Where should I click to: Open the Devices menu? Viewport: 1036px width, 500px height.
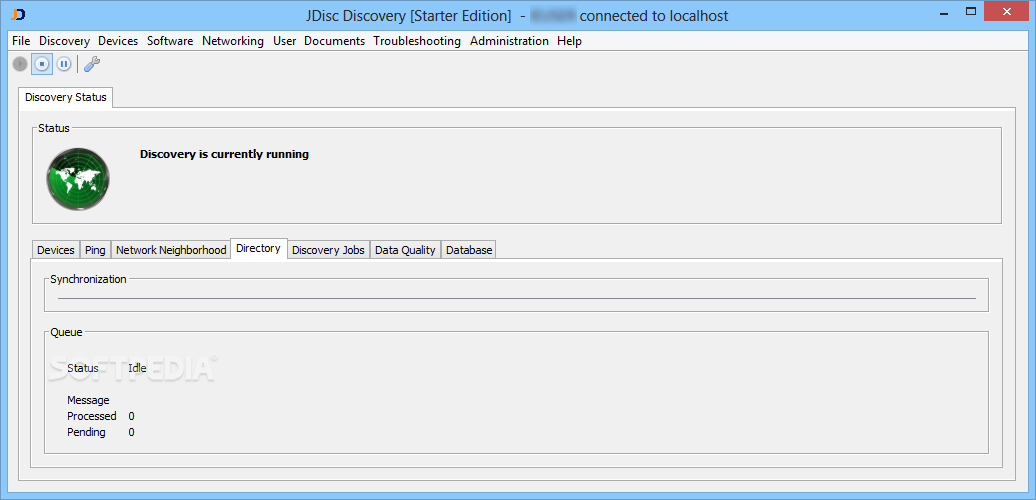(118, 41)
